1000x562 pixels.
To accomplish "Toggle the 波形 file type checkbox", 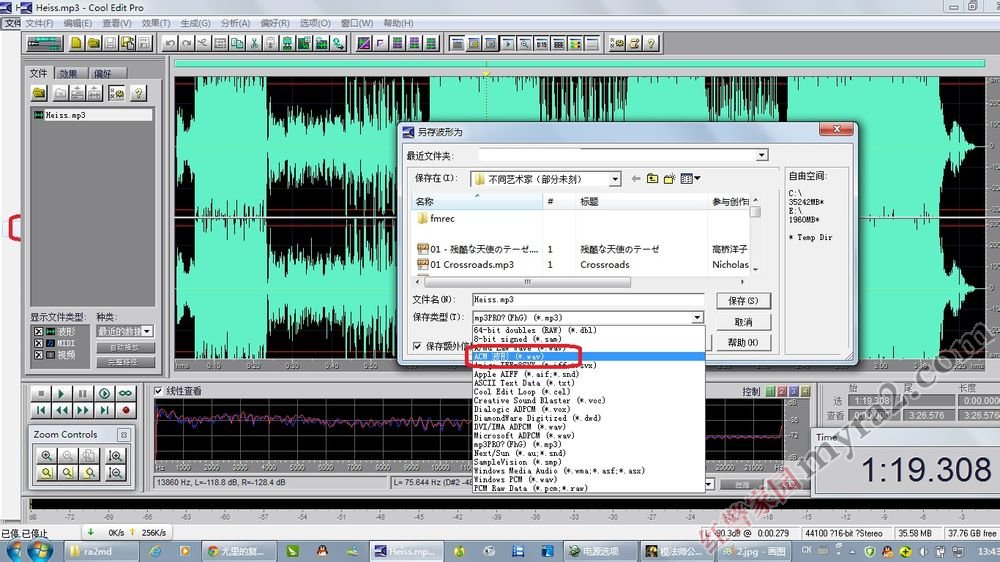I will tap(38, 332).
